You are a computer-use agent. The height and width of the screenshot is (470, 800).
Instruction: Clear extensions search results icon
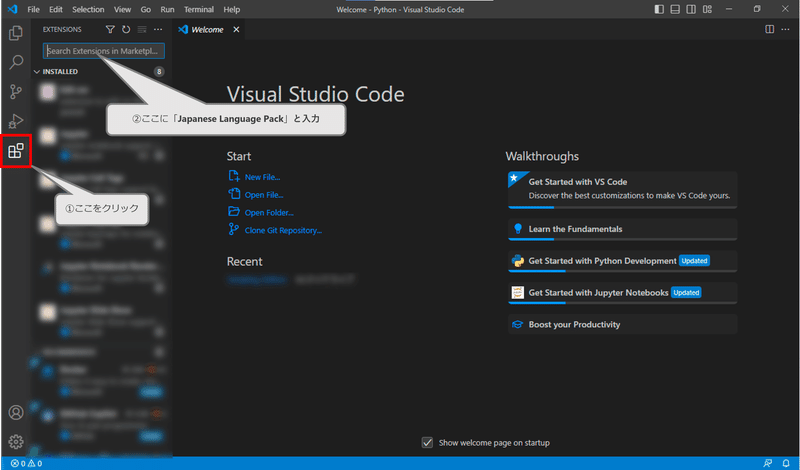[x=142, y=30]
